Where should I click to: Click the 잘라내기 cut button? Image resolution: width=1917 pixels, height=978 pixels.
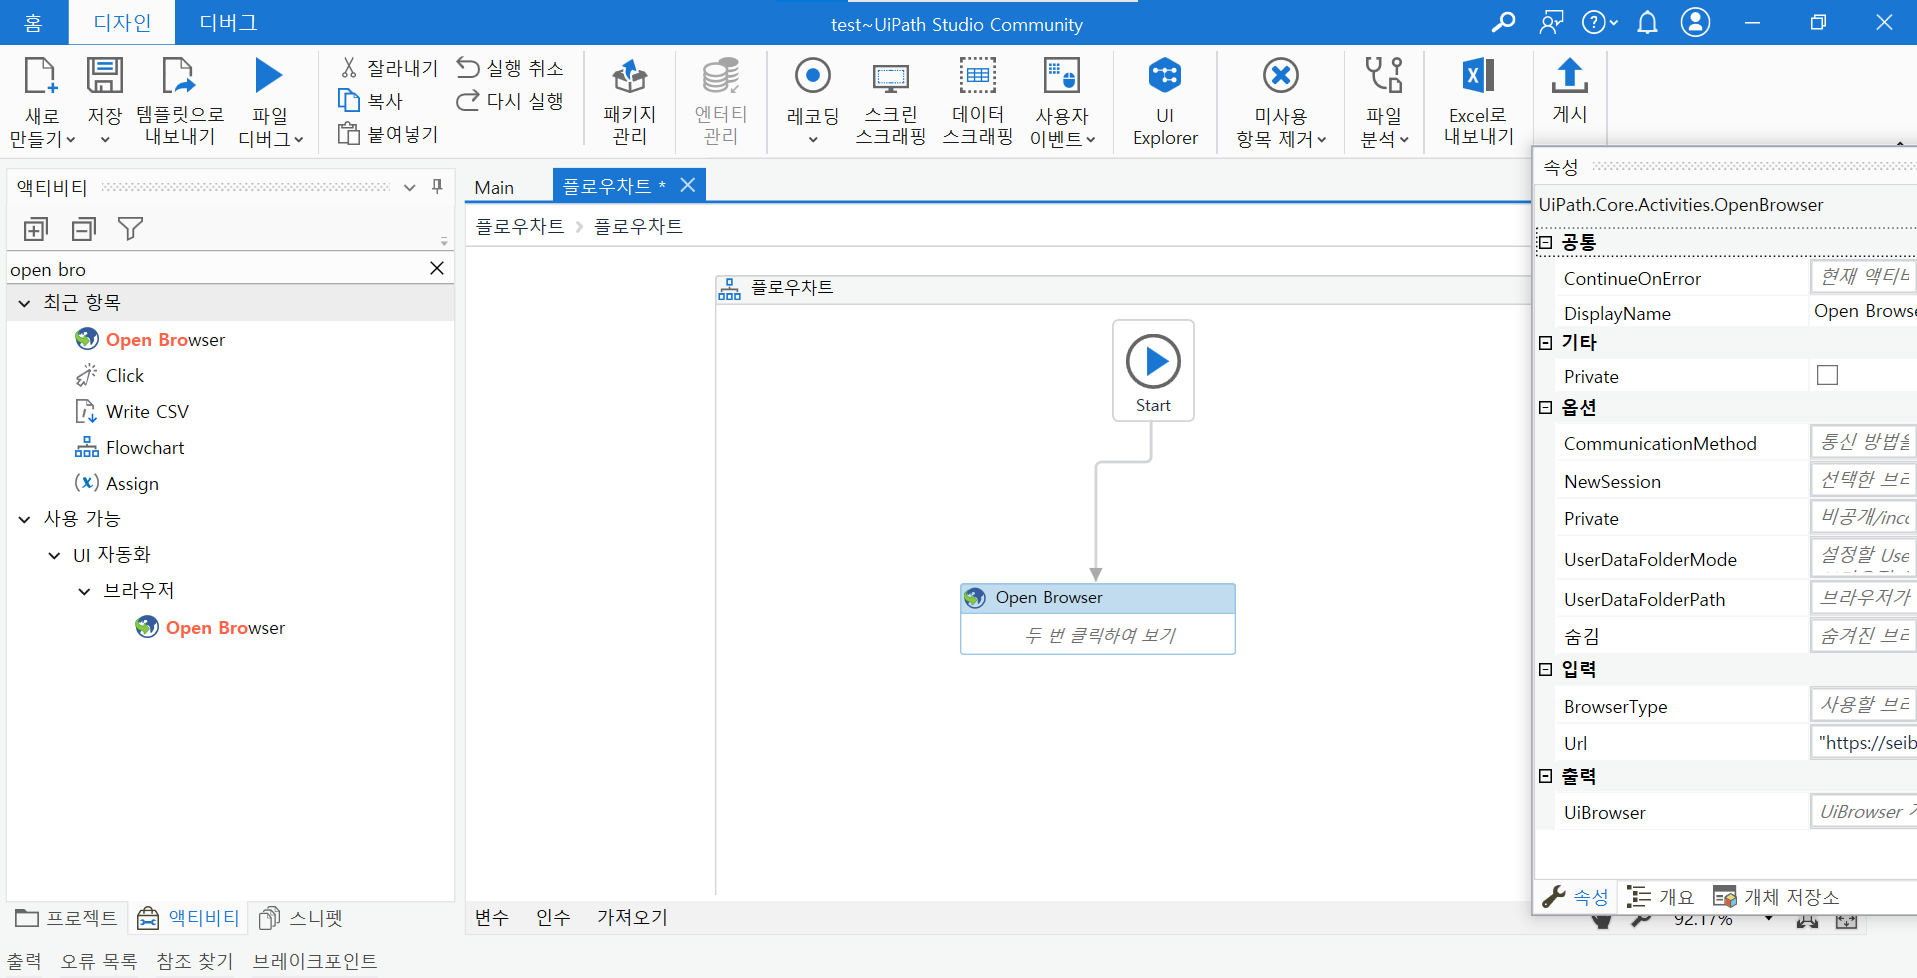388,68
